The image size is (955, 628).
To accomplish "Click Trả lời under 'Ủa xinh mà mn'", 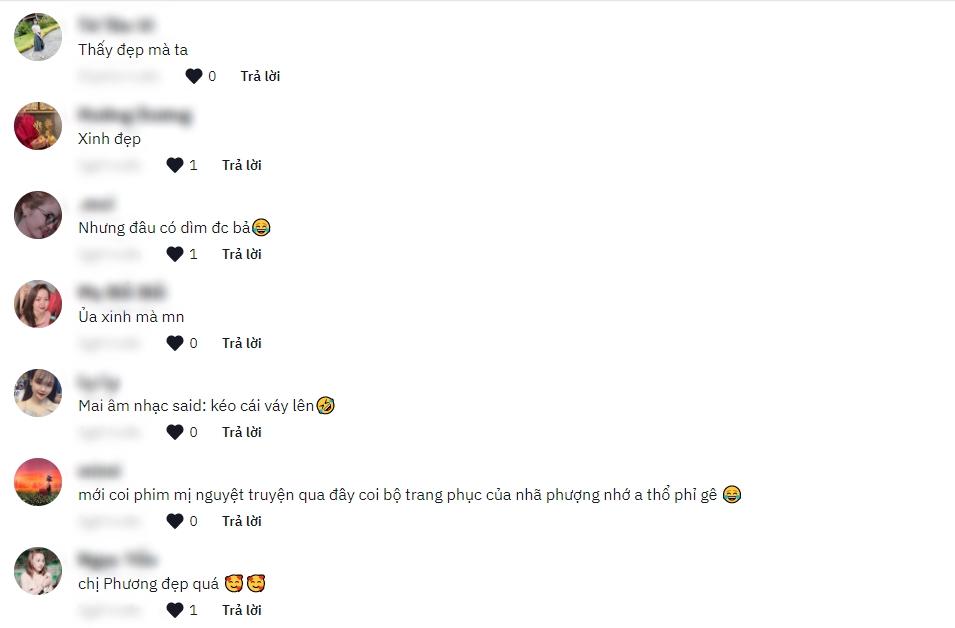I will coord(242,343).
